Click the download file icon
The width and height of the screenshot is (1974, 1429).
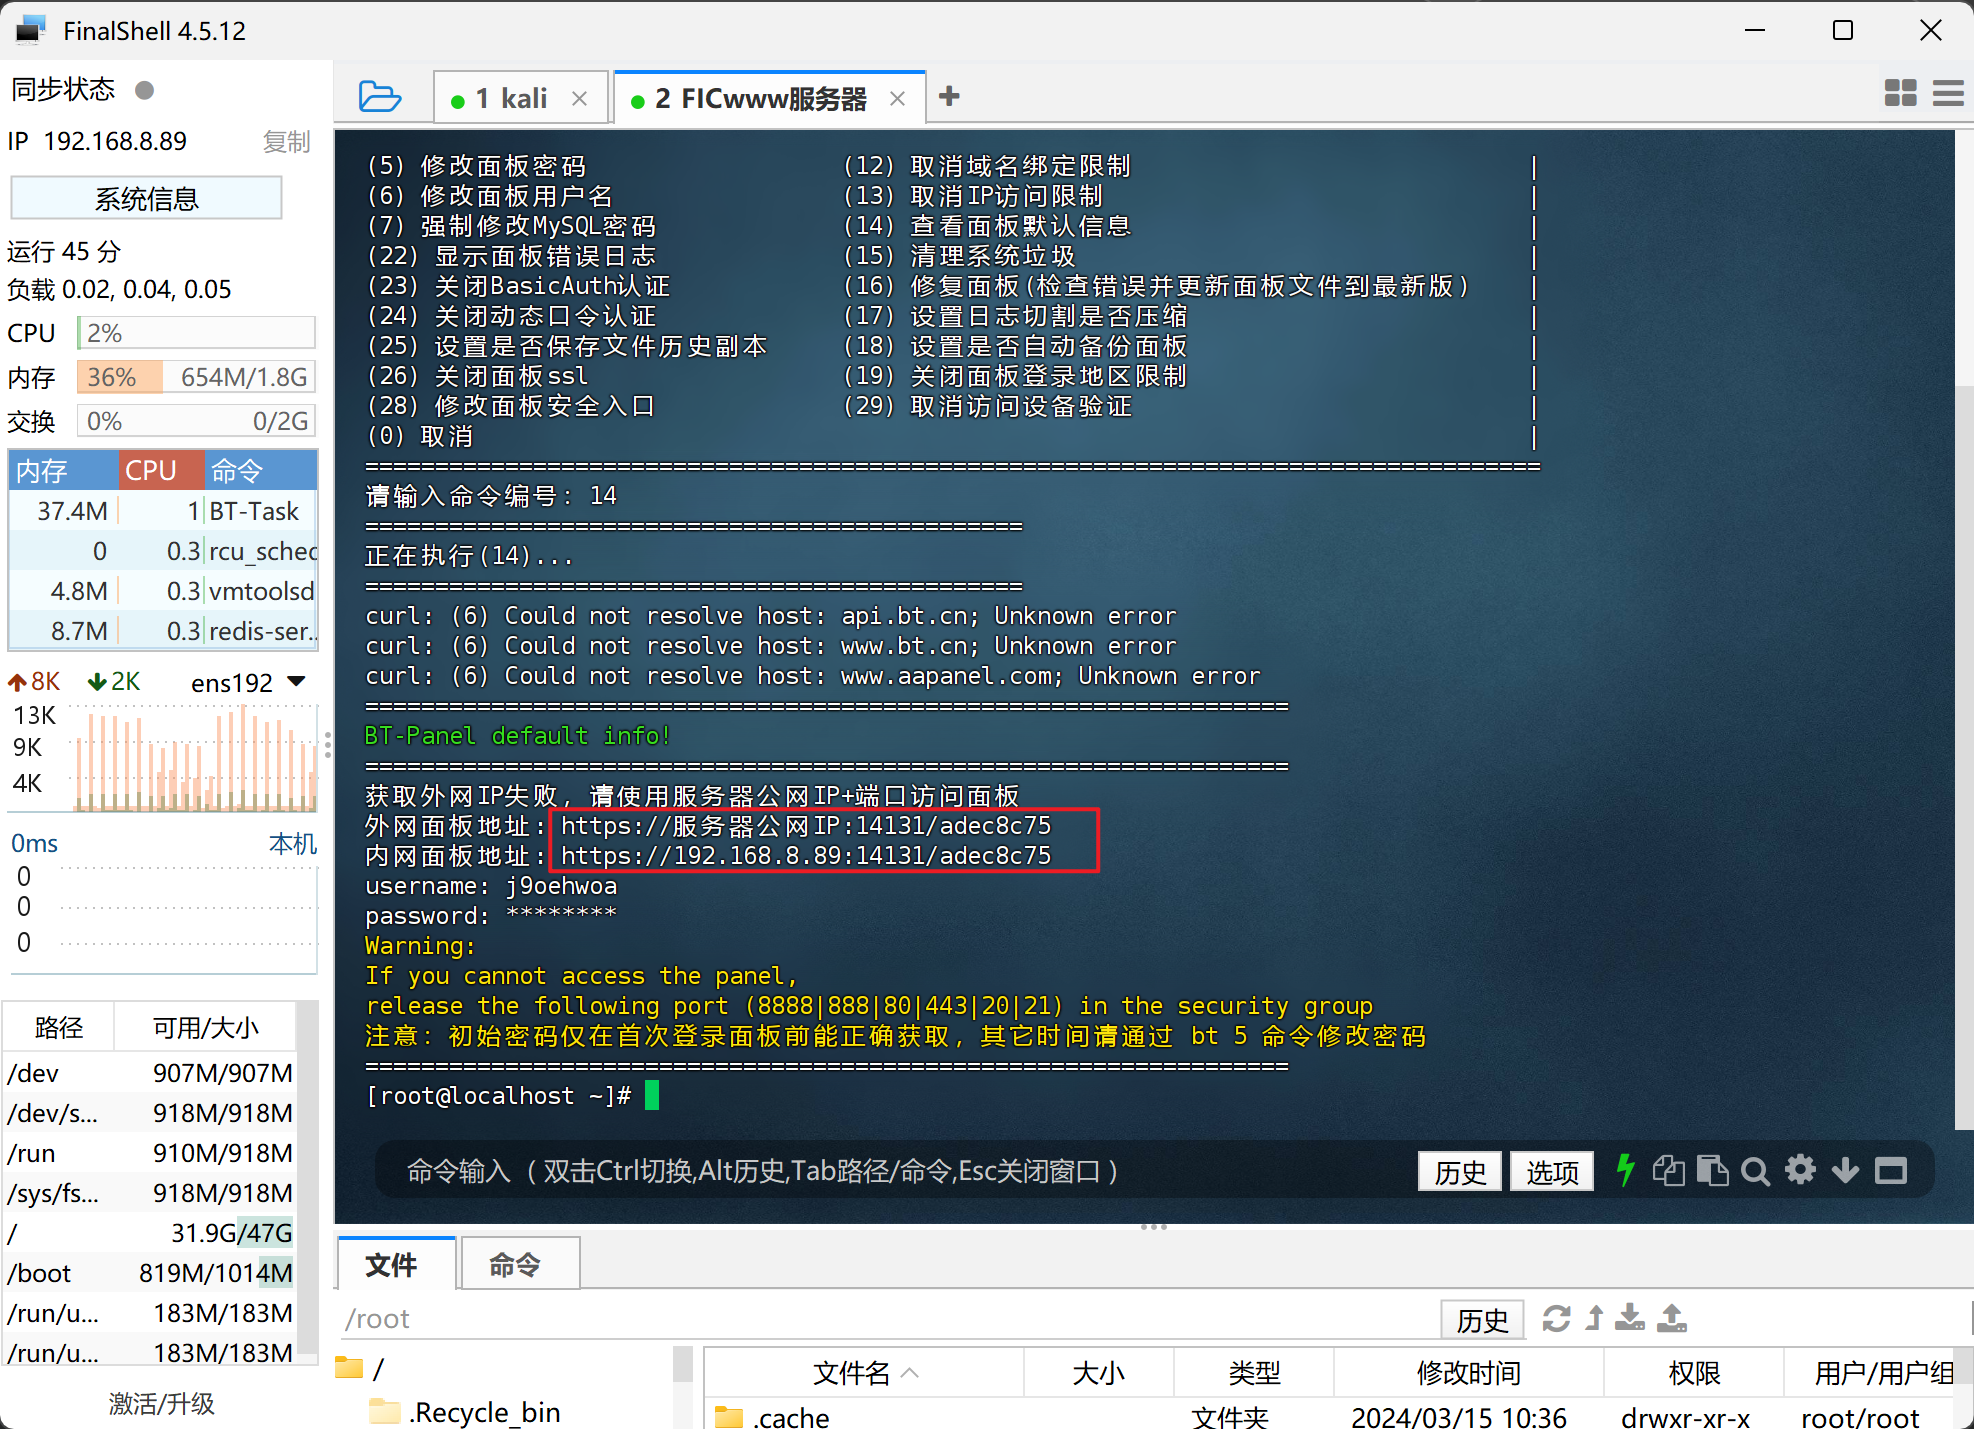point(1629,1319)
